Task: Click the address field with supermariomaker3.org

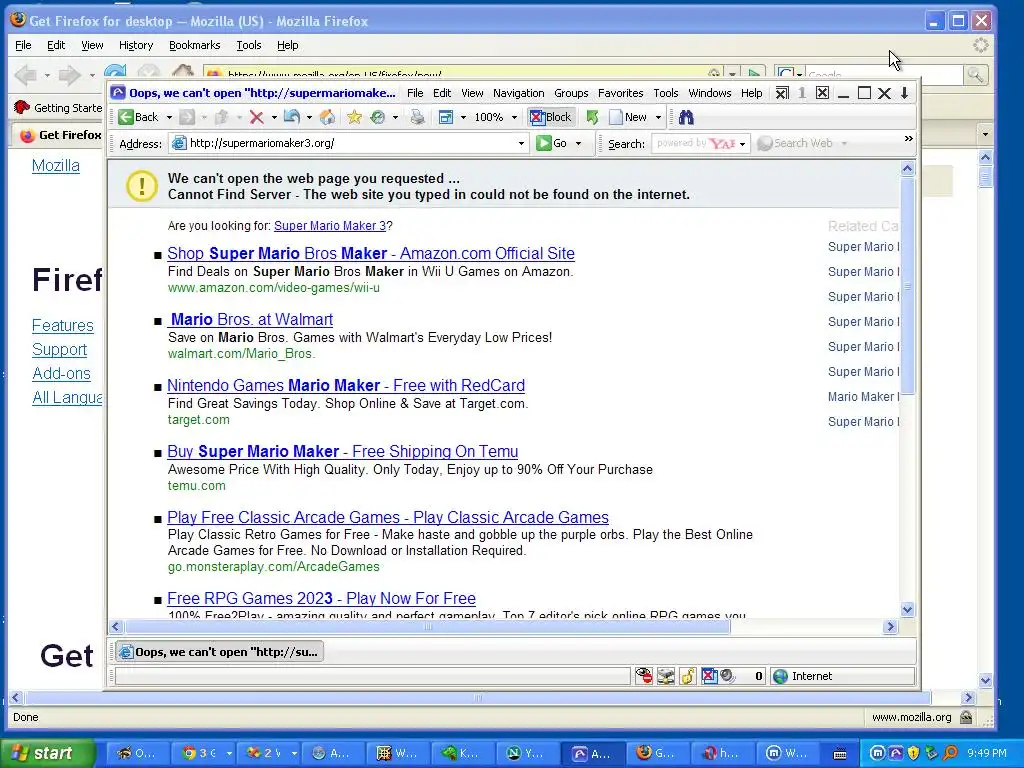Action: (349, 143)
